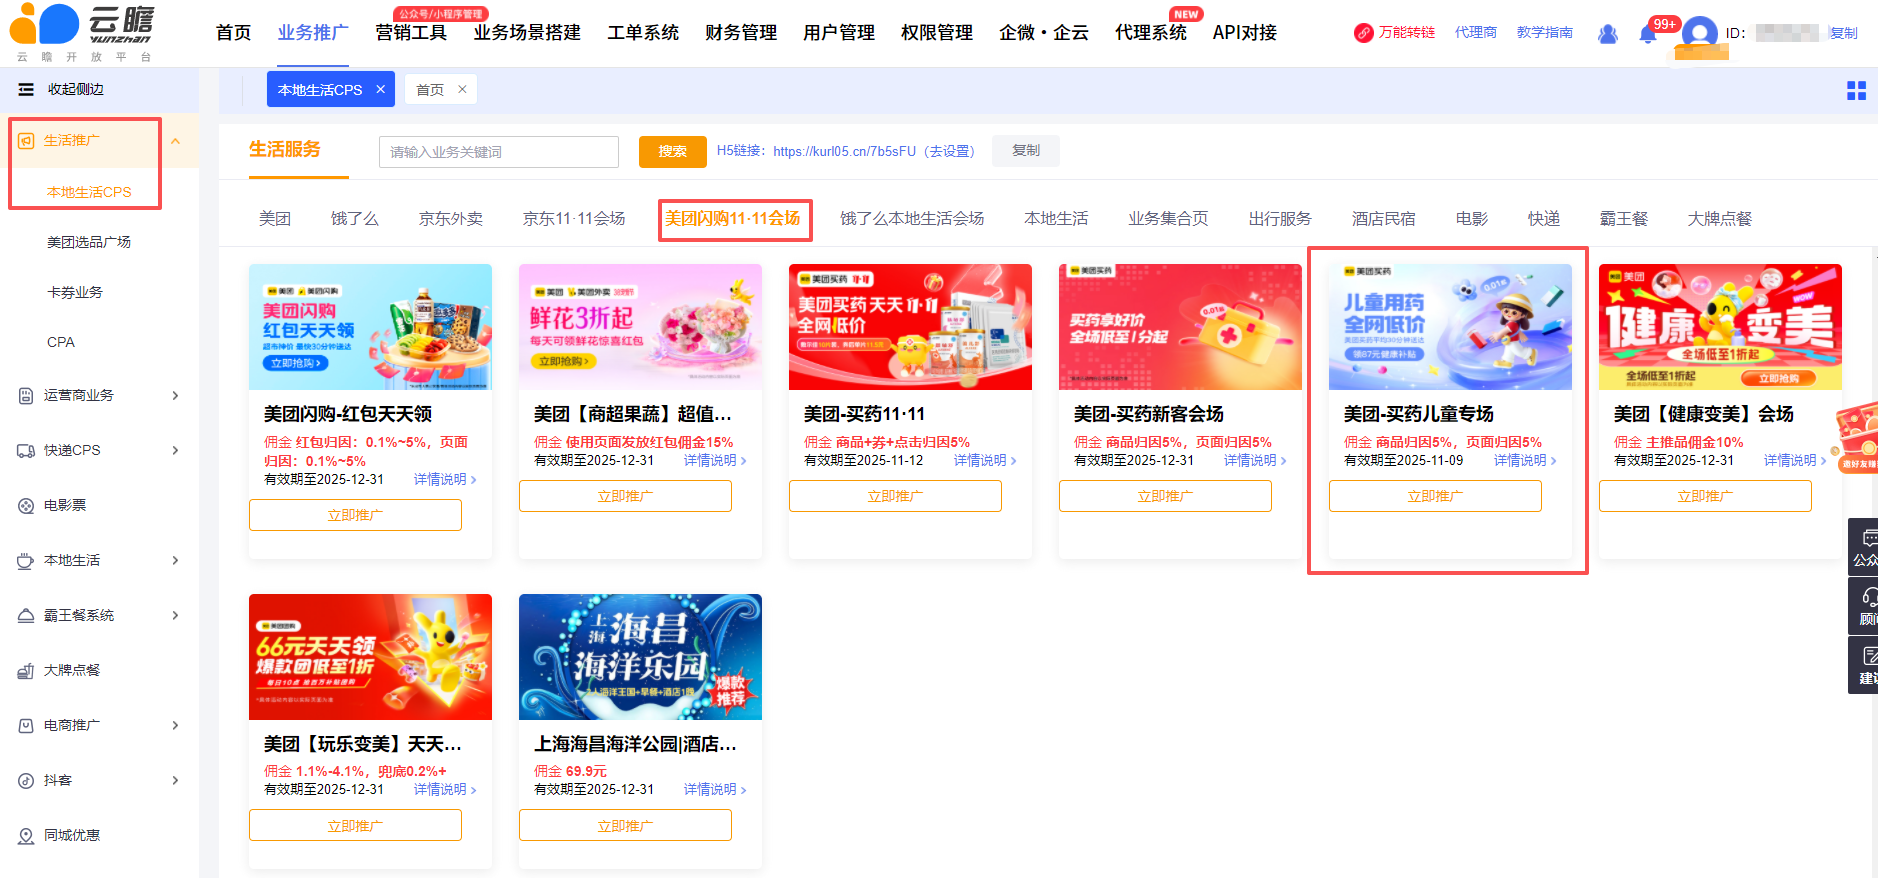Click the user profile avatar icon
1878x878 pixels.
tap(1699, 34)
